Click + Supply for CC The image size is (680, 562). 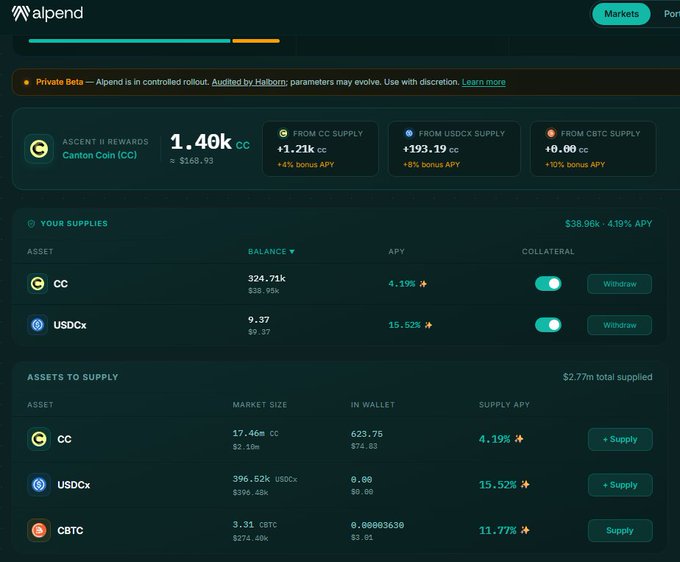620,439
